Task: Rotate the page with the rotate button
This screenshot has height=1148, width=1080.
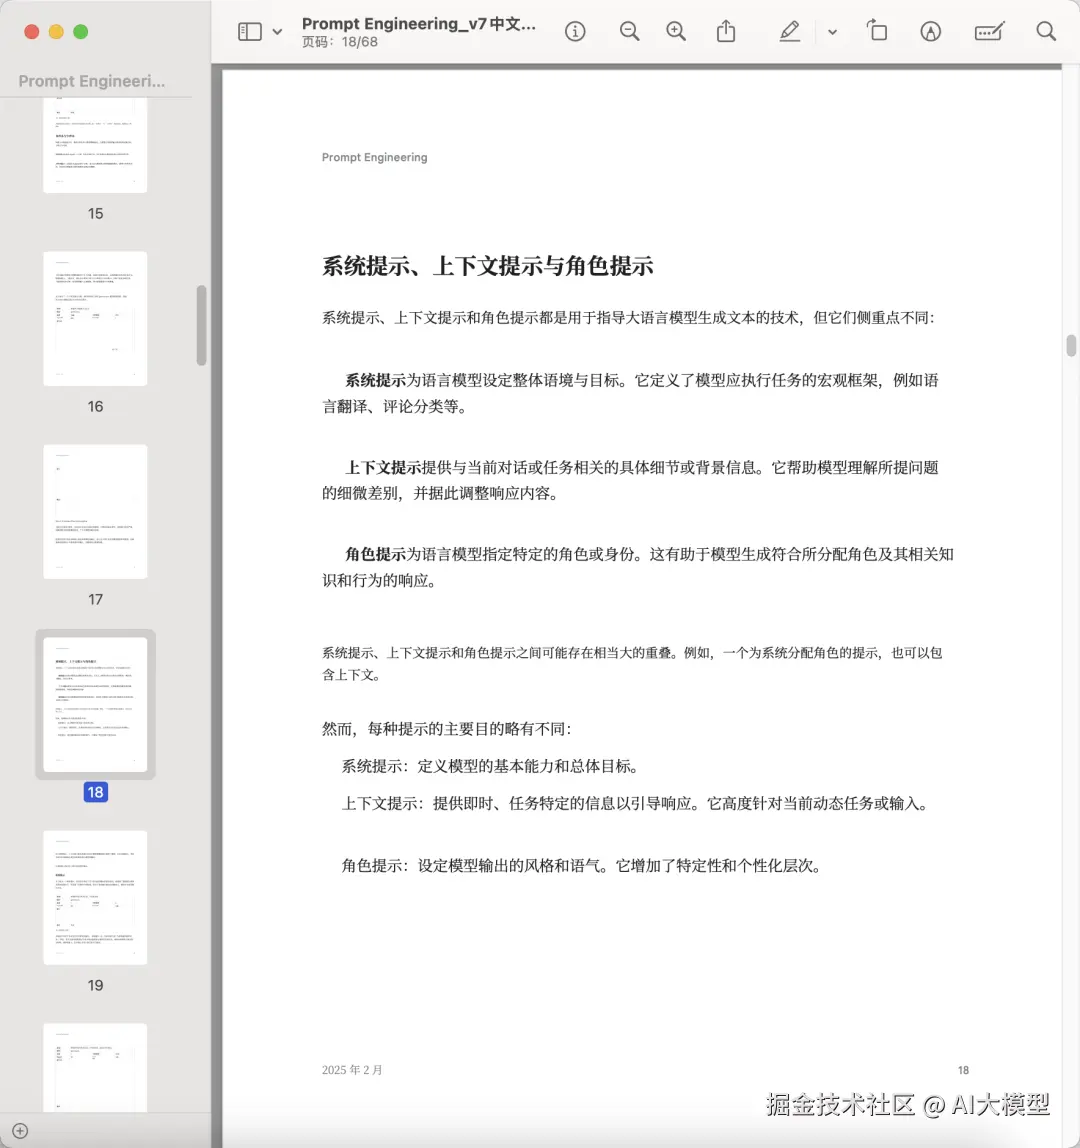Action: (x=877, y=31)
